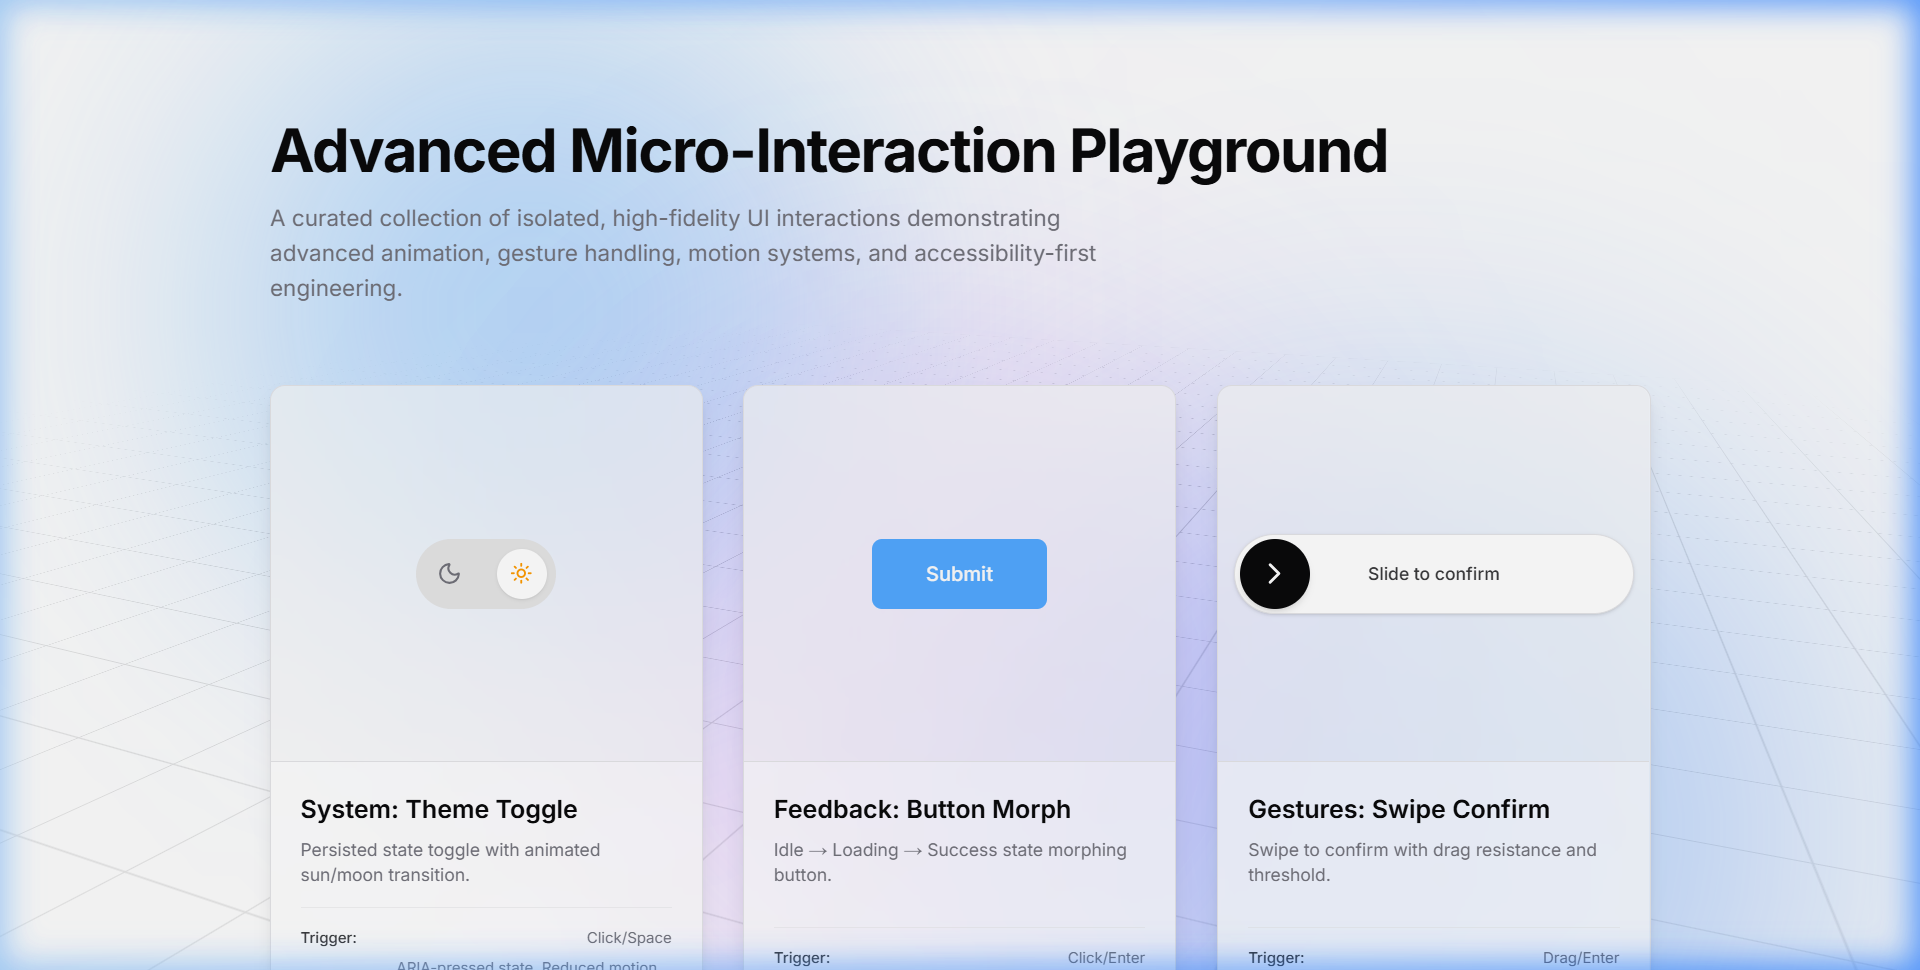Click 'Trigger:' label in Swipe Confirm card
This screenshot has height=970, width=1920.
[1276, 958]
